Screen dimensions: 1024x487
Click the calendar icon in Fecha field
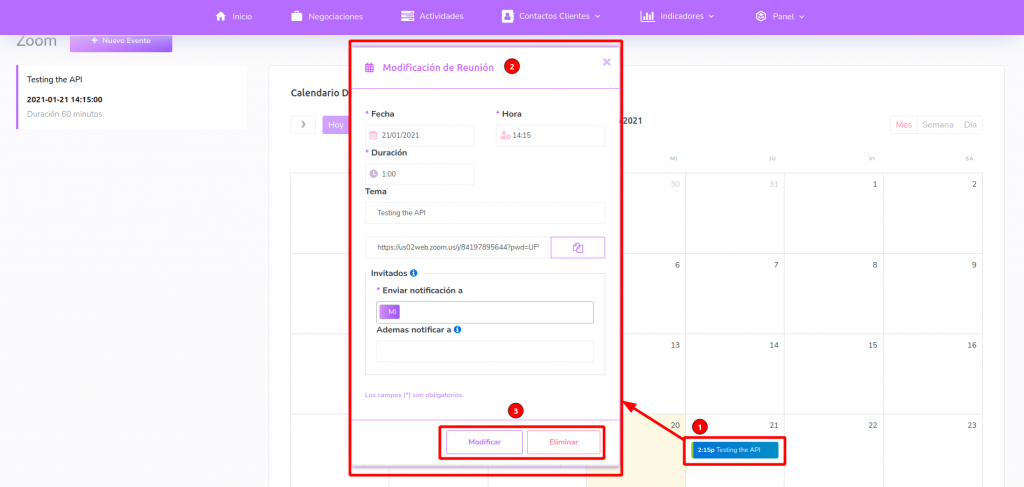(374, 136)
